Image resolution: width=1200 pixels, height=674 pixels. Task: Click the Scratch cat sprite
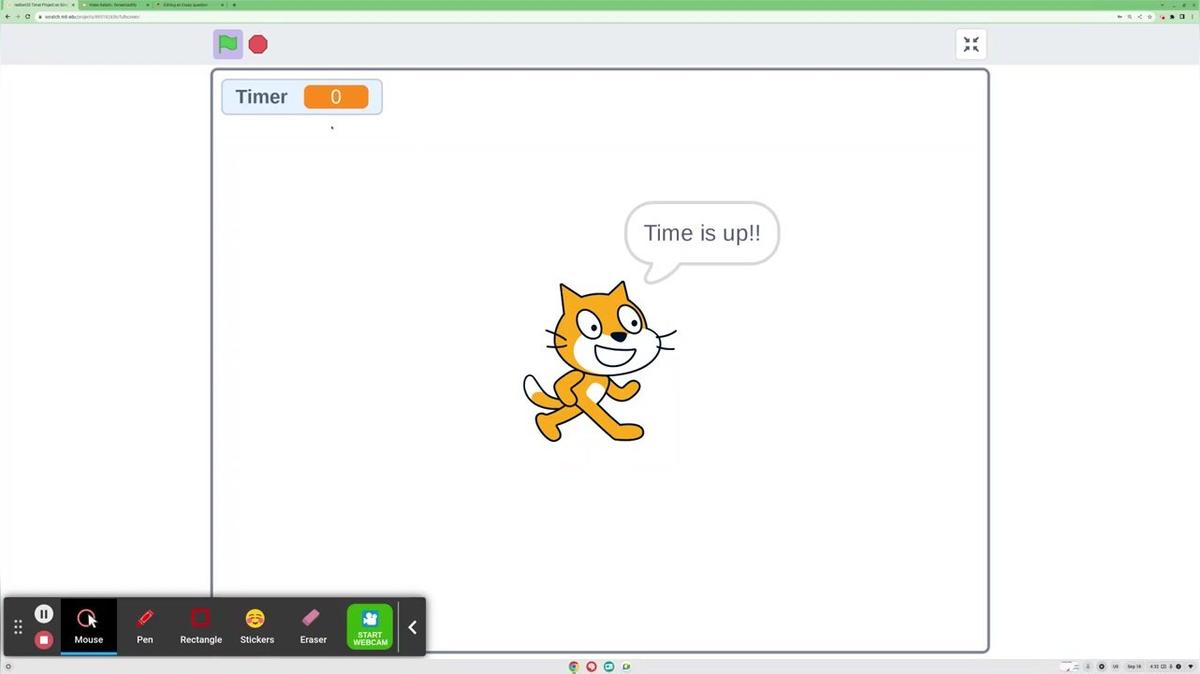tap(600, 362)
